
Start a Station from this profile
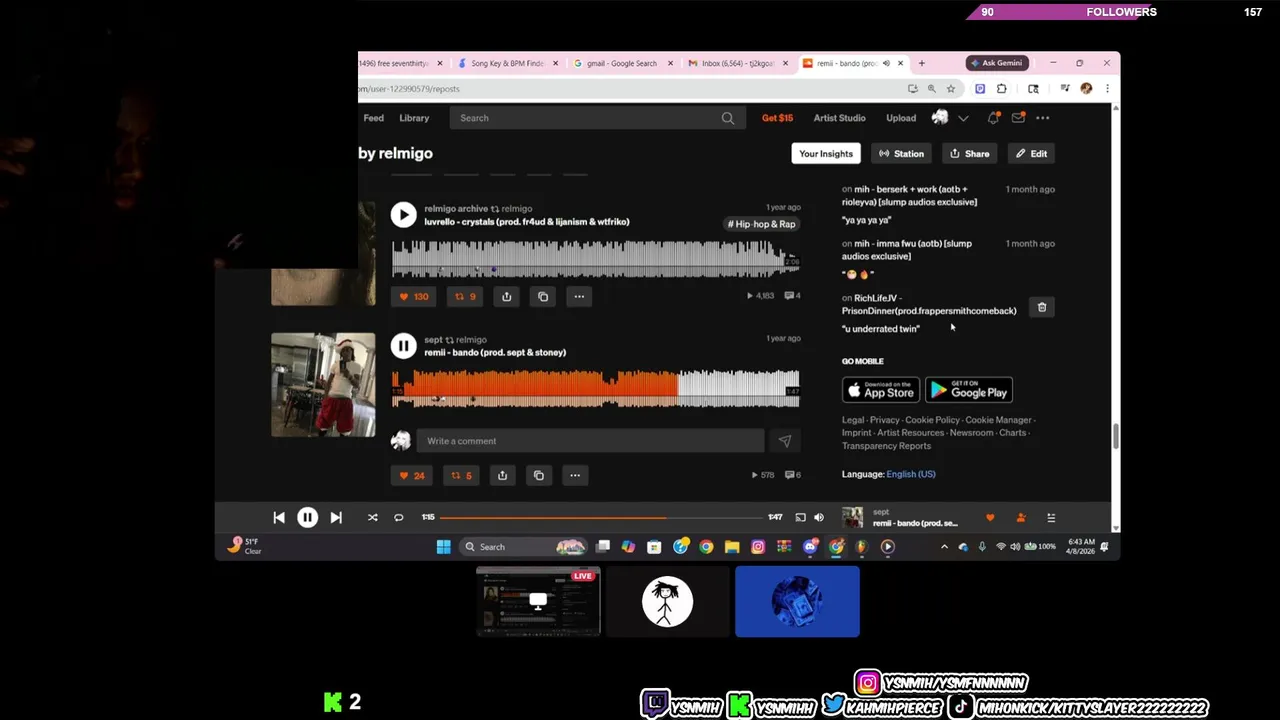pyautogui.click(x=901, y=154)
